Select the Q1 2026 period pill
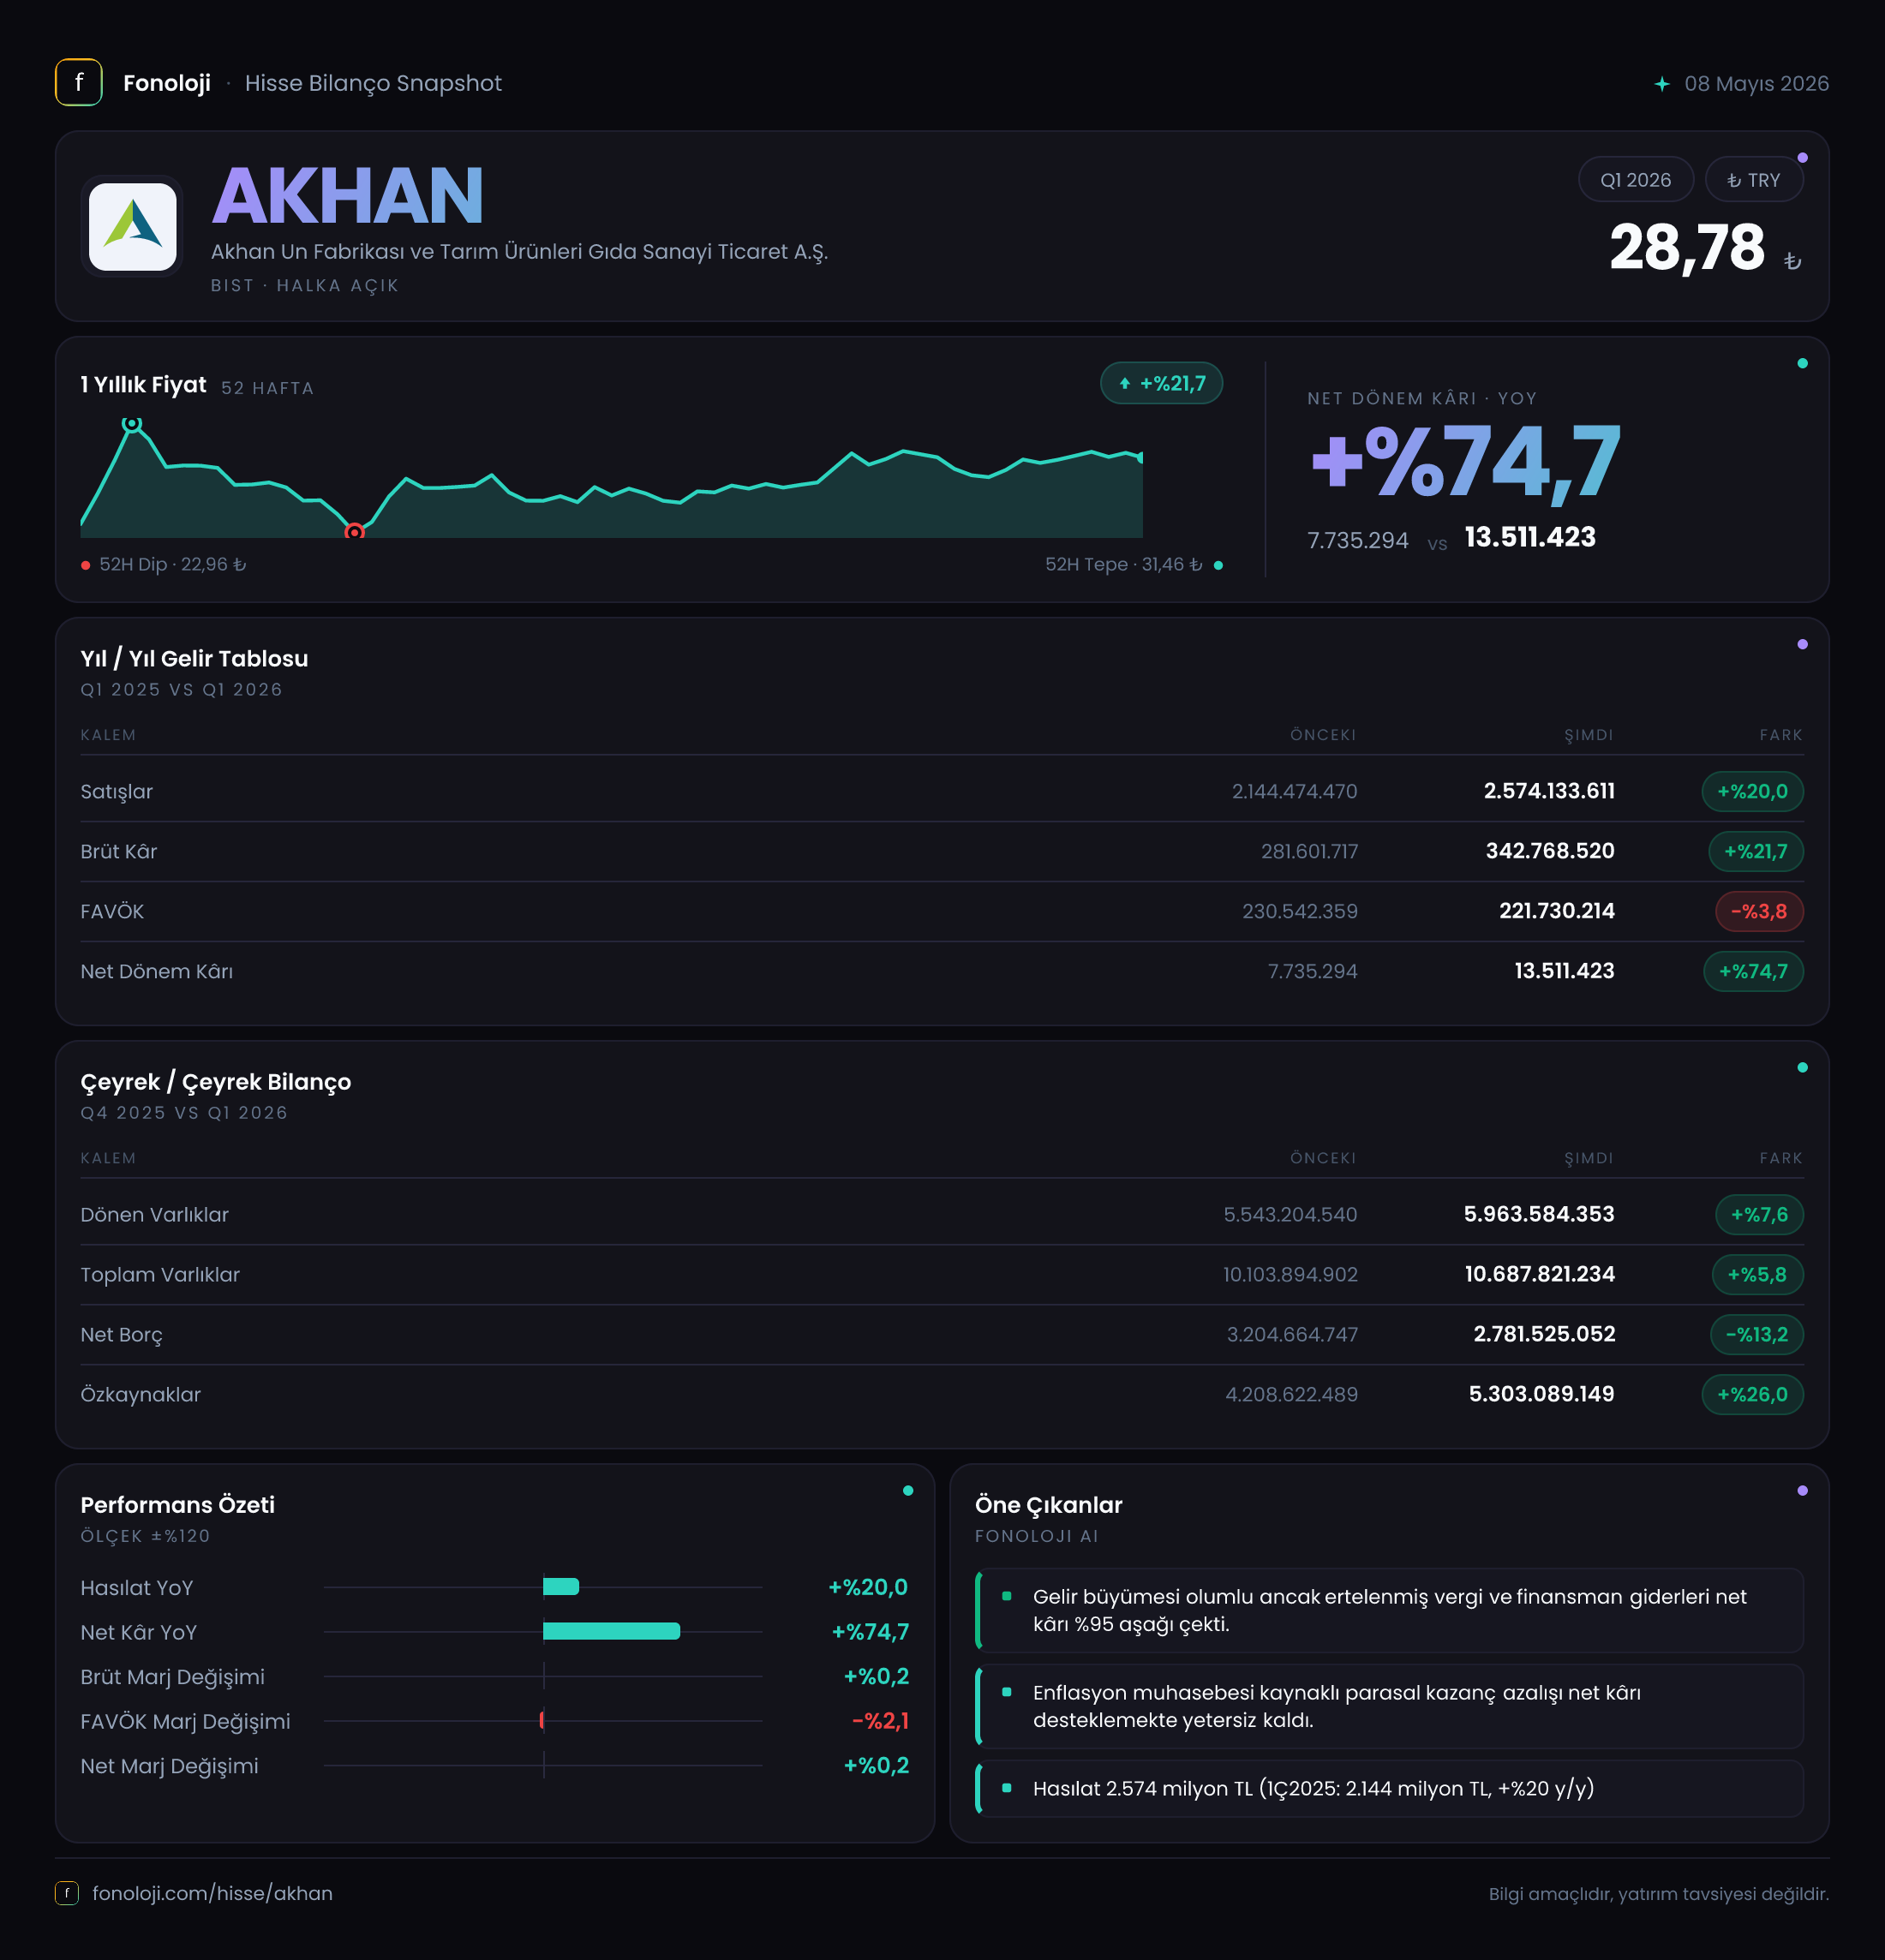The image size is (1885, 1960). tap(1635, 180)
